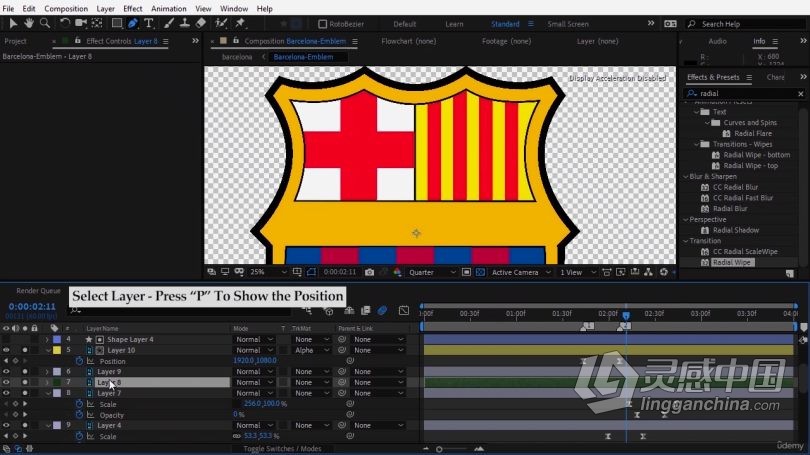
Task: Hide Layer 10 with eye toggle
Action: (x=6, y=350)
